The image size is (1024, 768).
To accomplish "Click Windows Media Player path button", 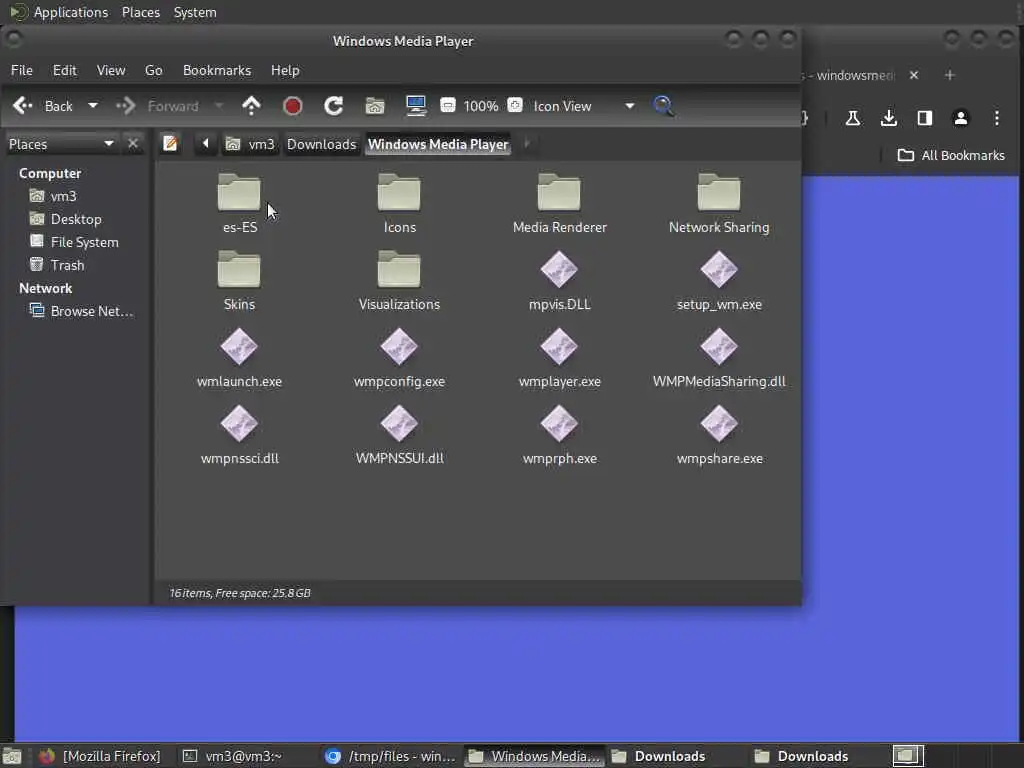I will [438, 144].
